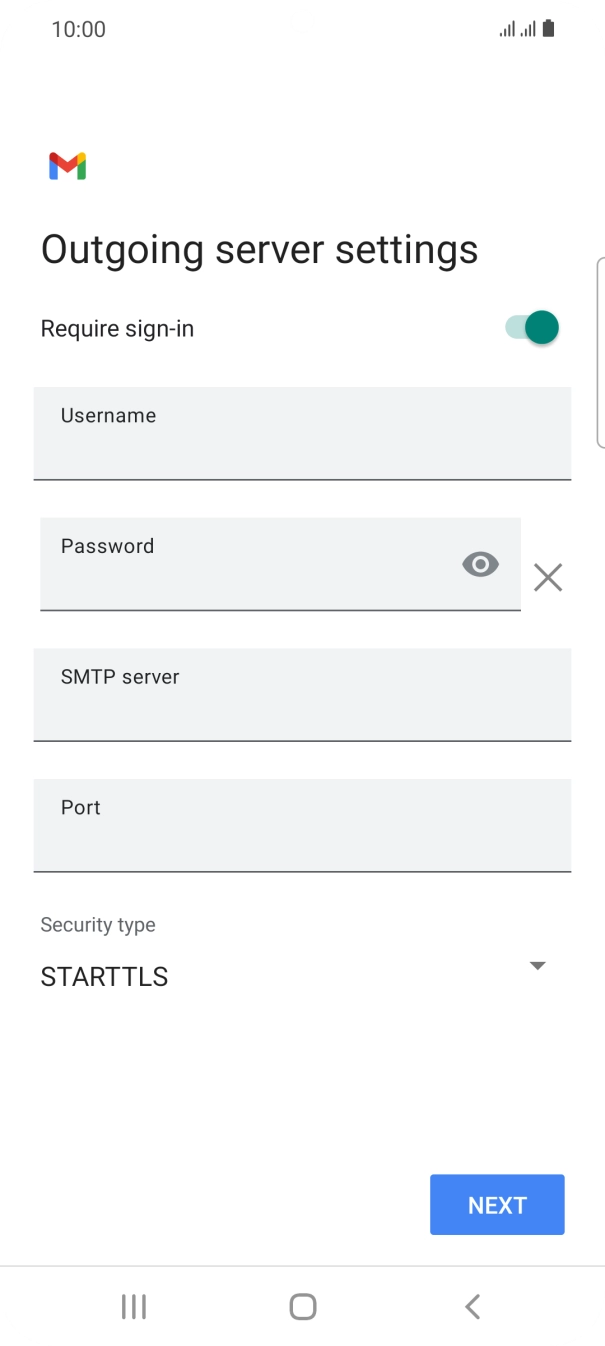Tap NEXT to continue setup
Screen dimensions: 605x1346
[x=497, y=1204]
